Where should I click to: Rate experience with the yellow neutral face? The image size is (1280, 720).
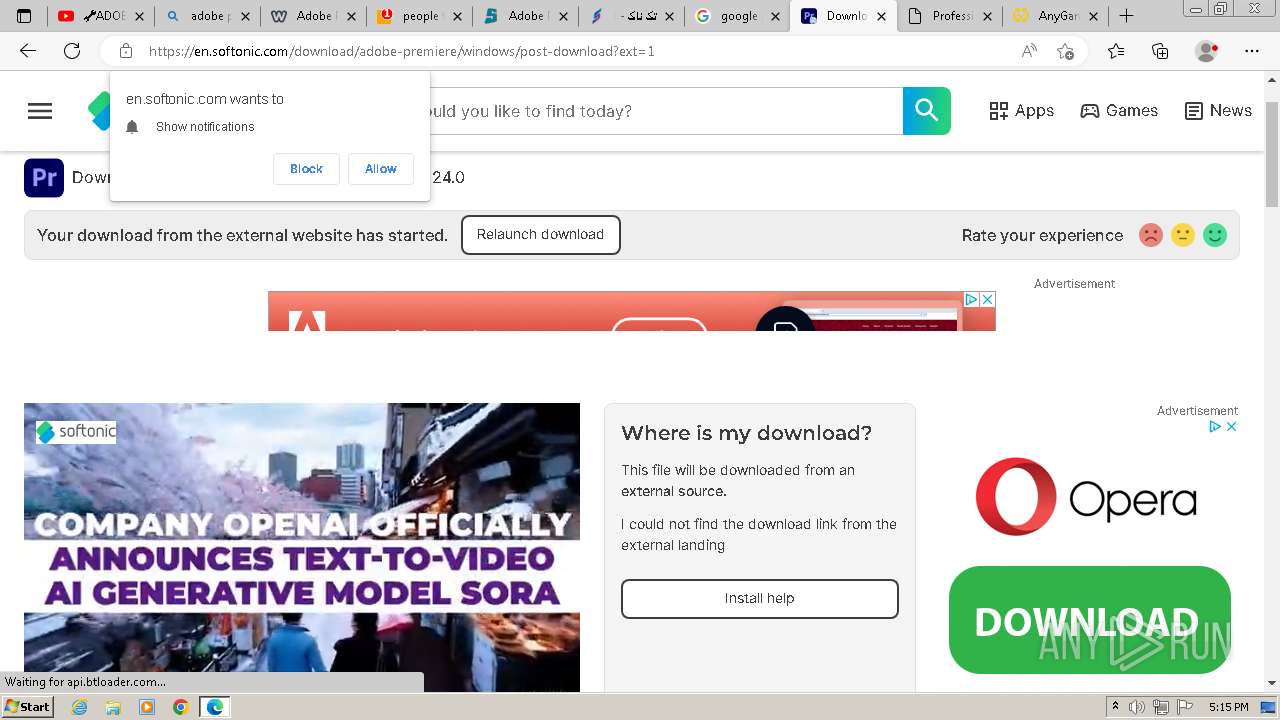tap(1183, 235)
